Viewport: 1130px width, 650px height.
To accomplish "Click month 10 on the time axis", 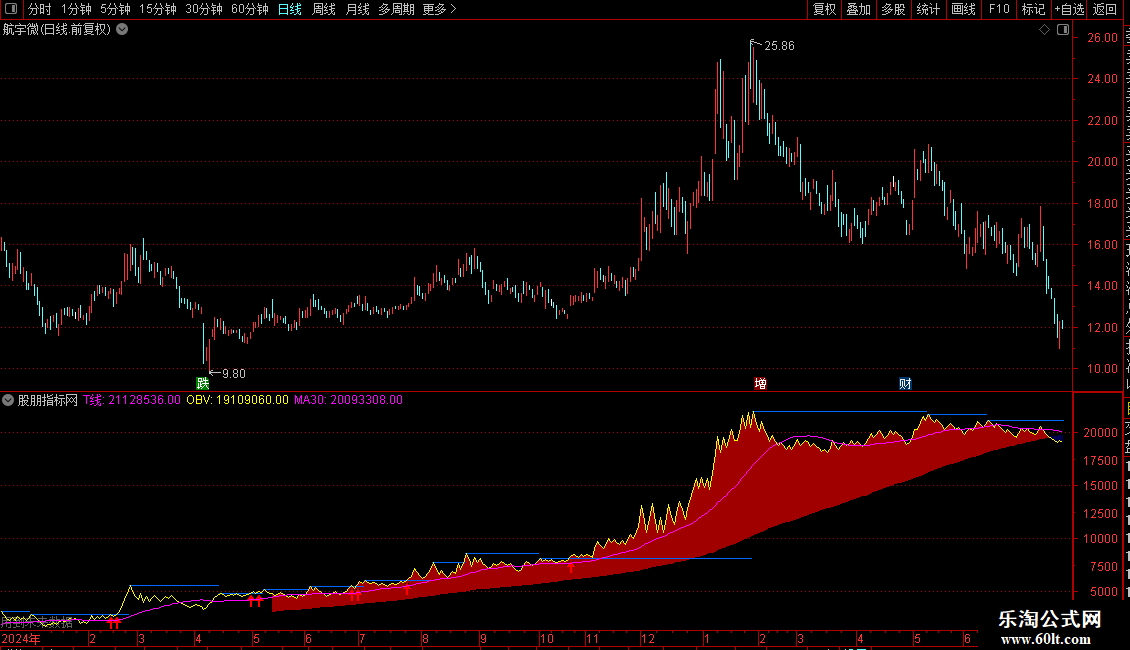I will tap(546, 638).
